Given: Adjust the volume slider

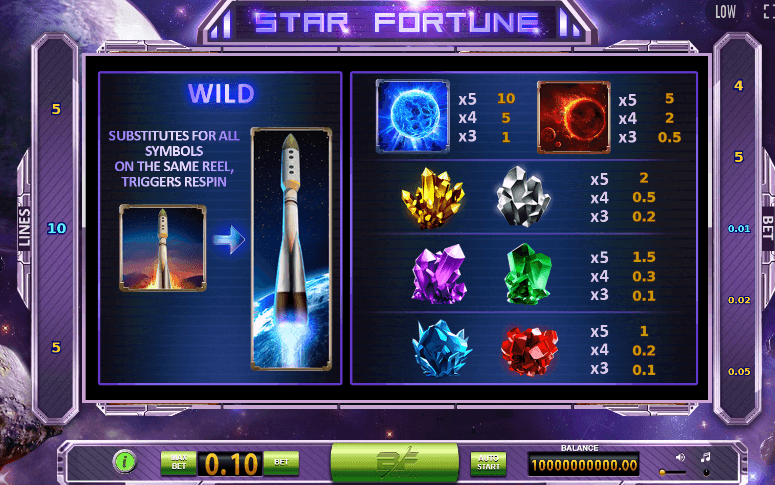Looking at the screenshot, I should coord(673,473).
